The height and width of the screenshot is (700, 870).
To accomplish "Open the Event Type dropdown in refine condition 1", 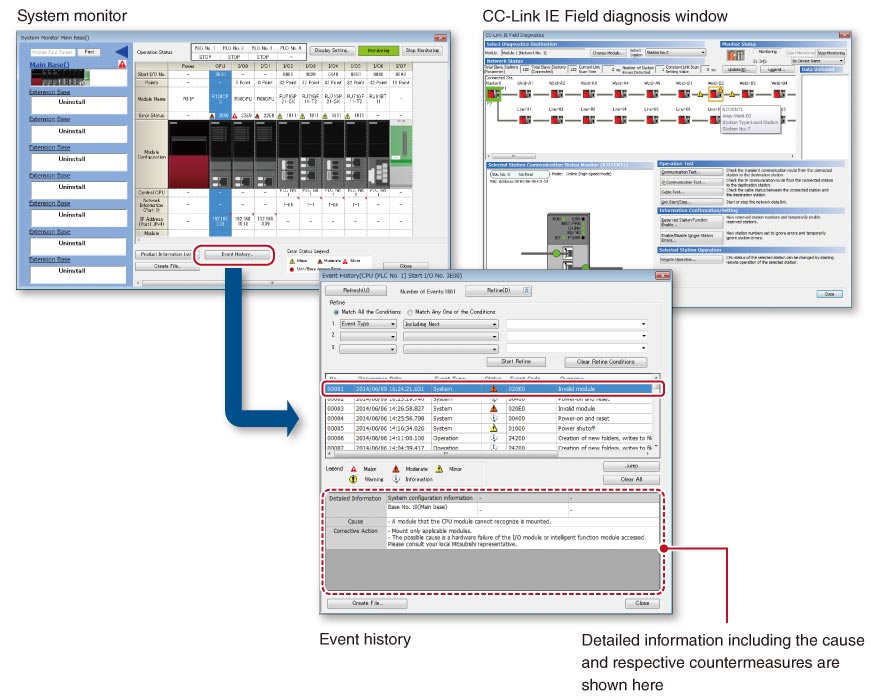I will pos(392,324).
